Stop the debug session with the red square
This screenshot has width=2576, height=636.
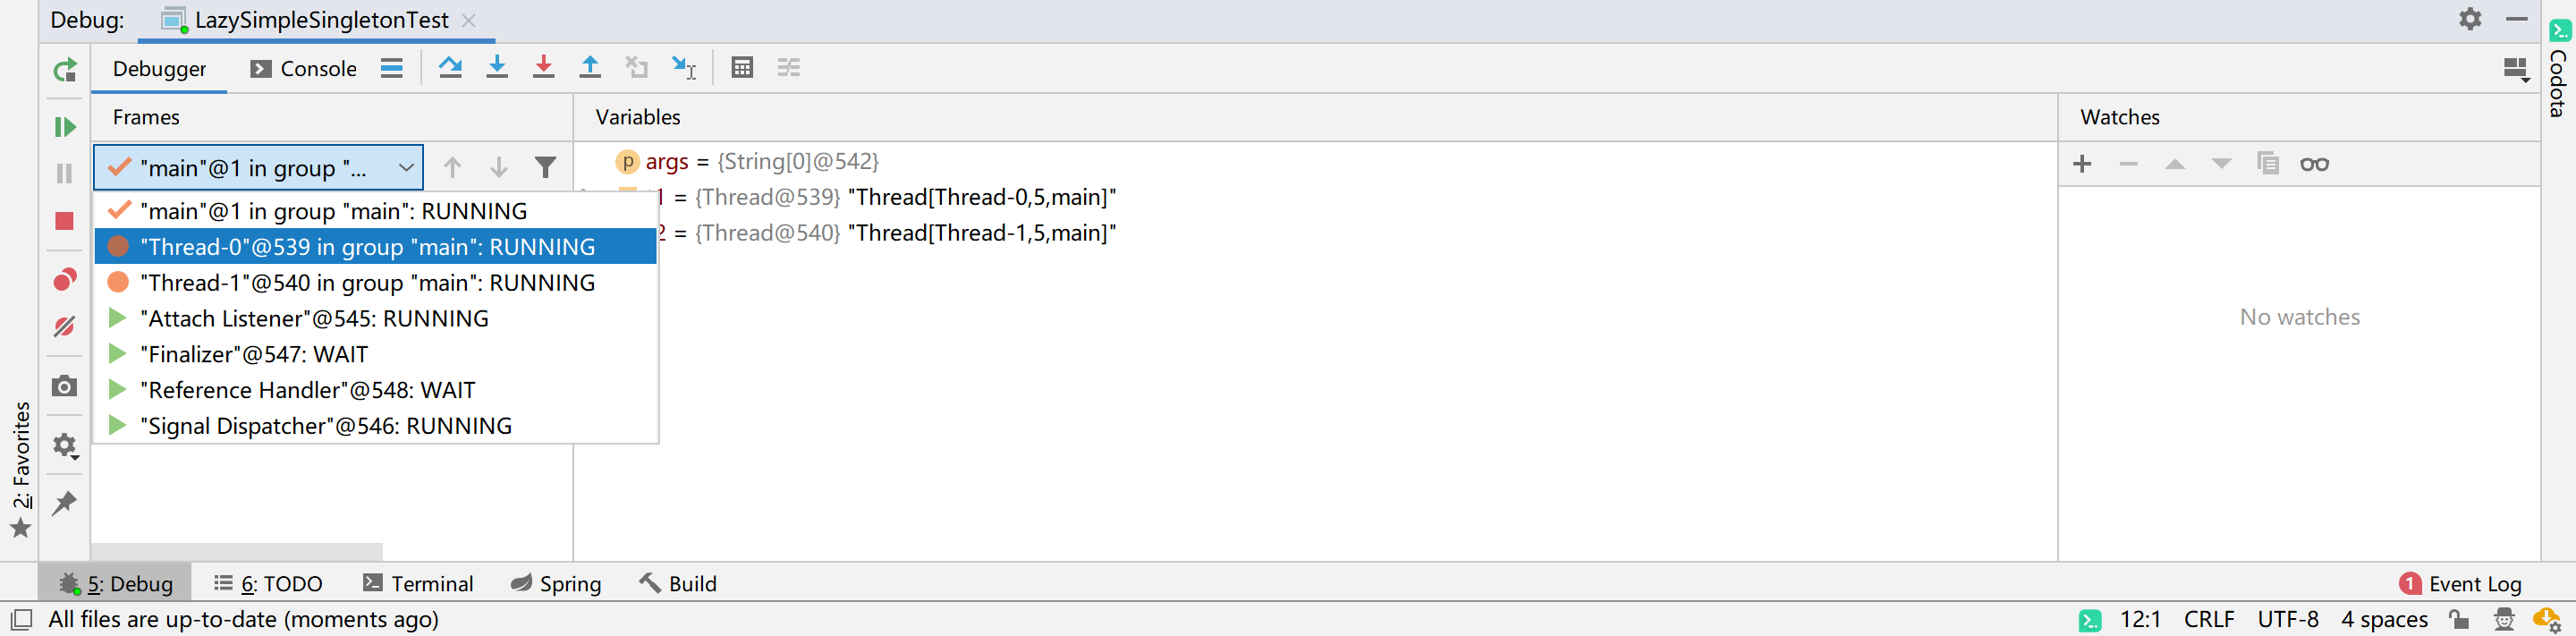coord(65,221)
